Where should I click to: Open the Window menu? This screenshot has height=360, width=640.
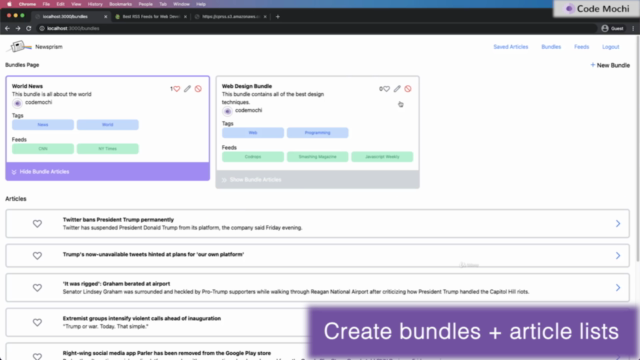click(x=181, y=4)
